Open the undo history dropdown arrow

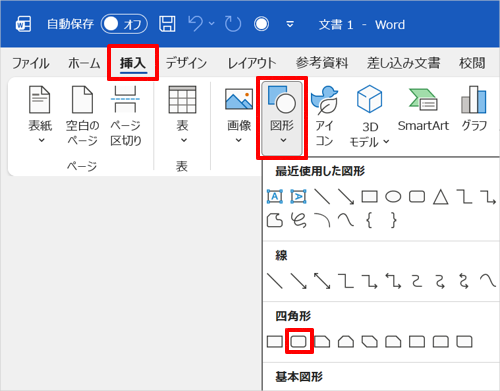tap(212, 24)
